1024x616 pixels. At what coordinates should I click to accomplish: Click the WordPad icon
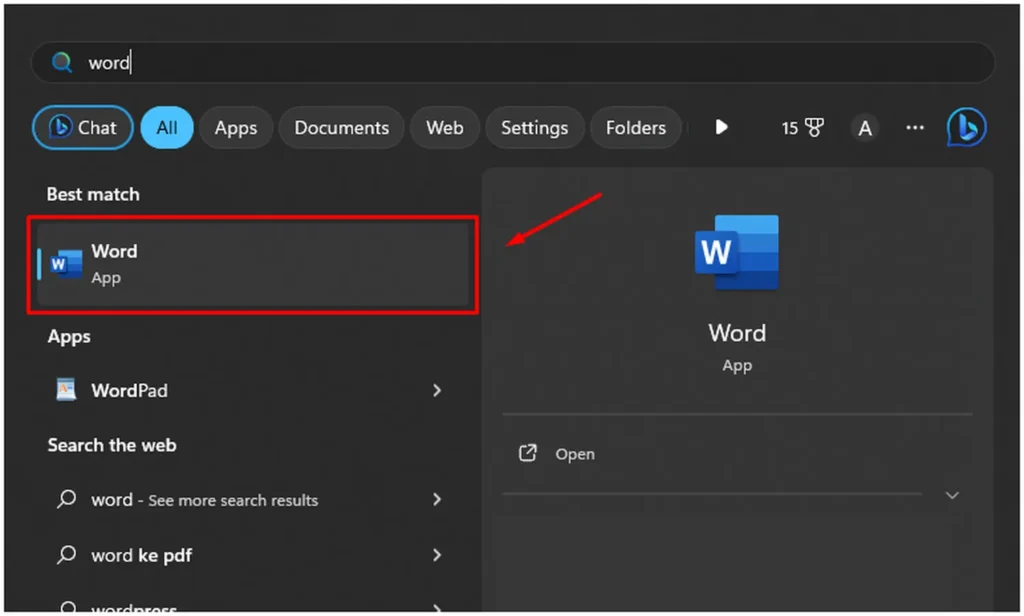(x=66, y=390)
